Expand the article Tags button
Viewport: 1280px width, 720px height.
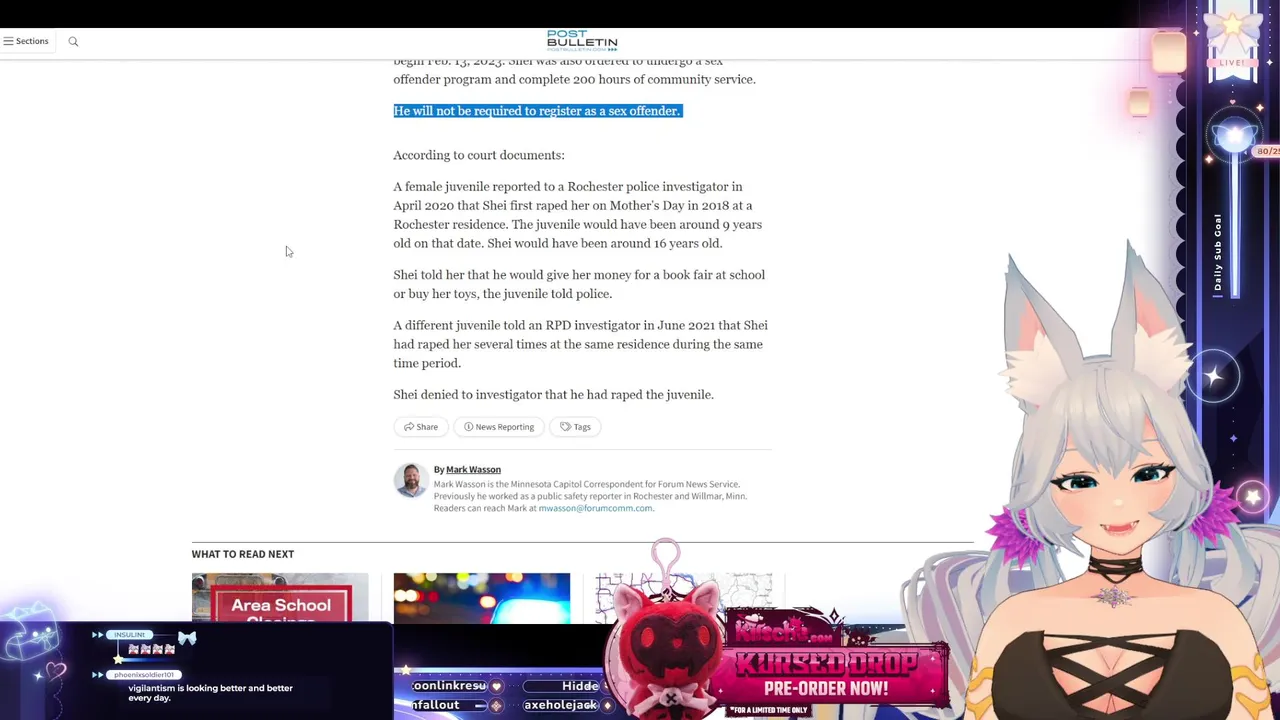click(x=575, y=427)
